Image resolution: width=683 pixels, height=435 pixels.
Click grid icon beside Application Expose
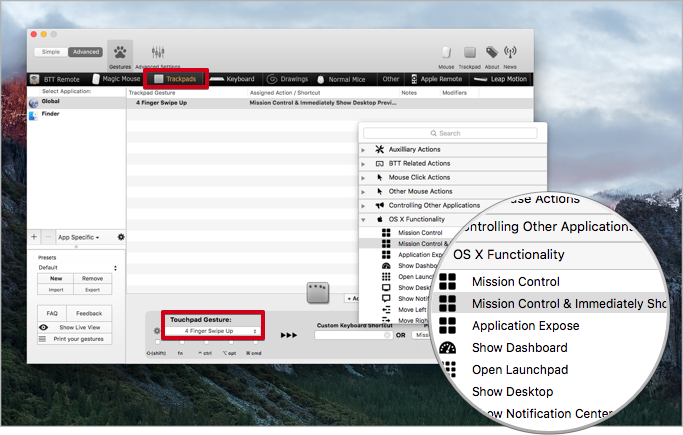pyautogui.click(x=386, y=255)
